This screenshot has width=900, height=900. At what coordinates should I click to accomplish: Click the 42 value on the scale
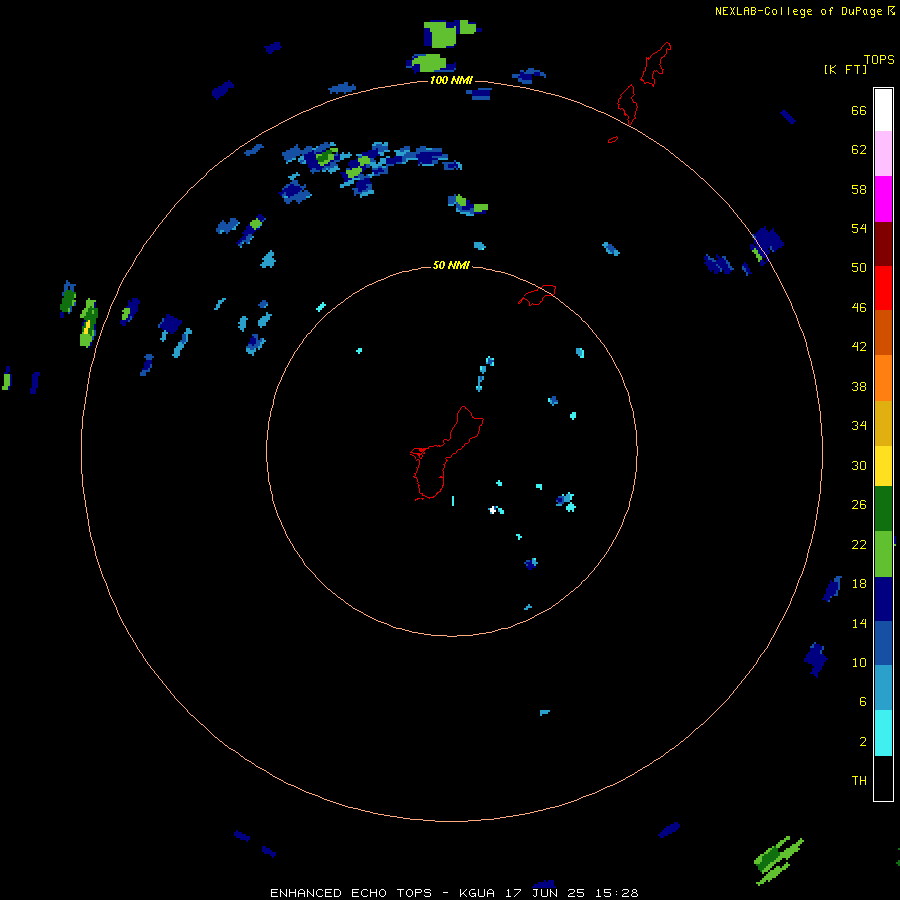[859, 347]
